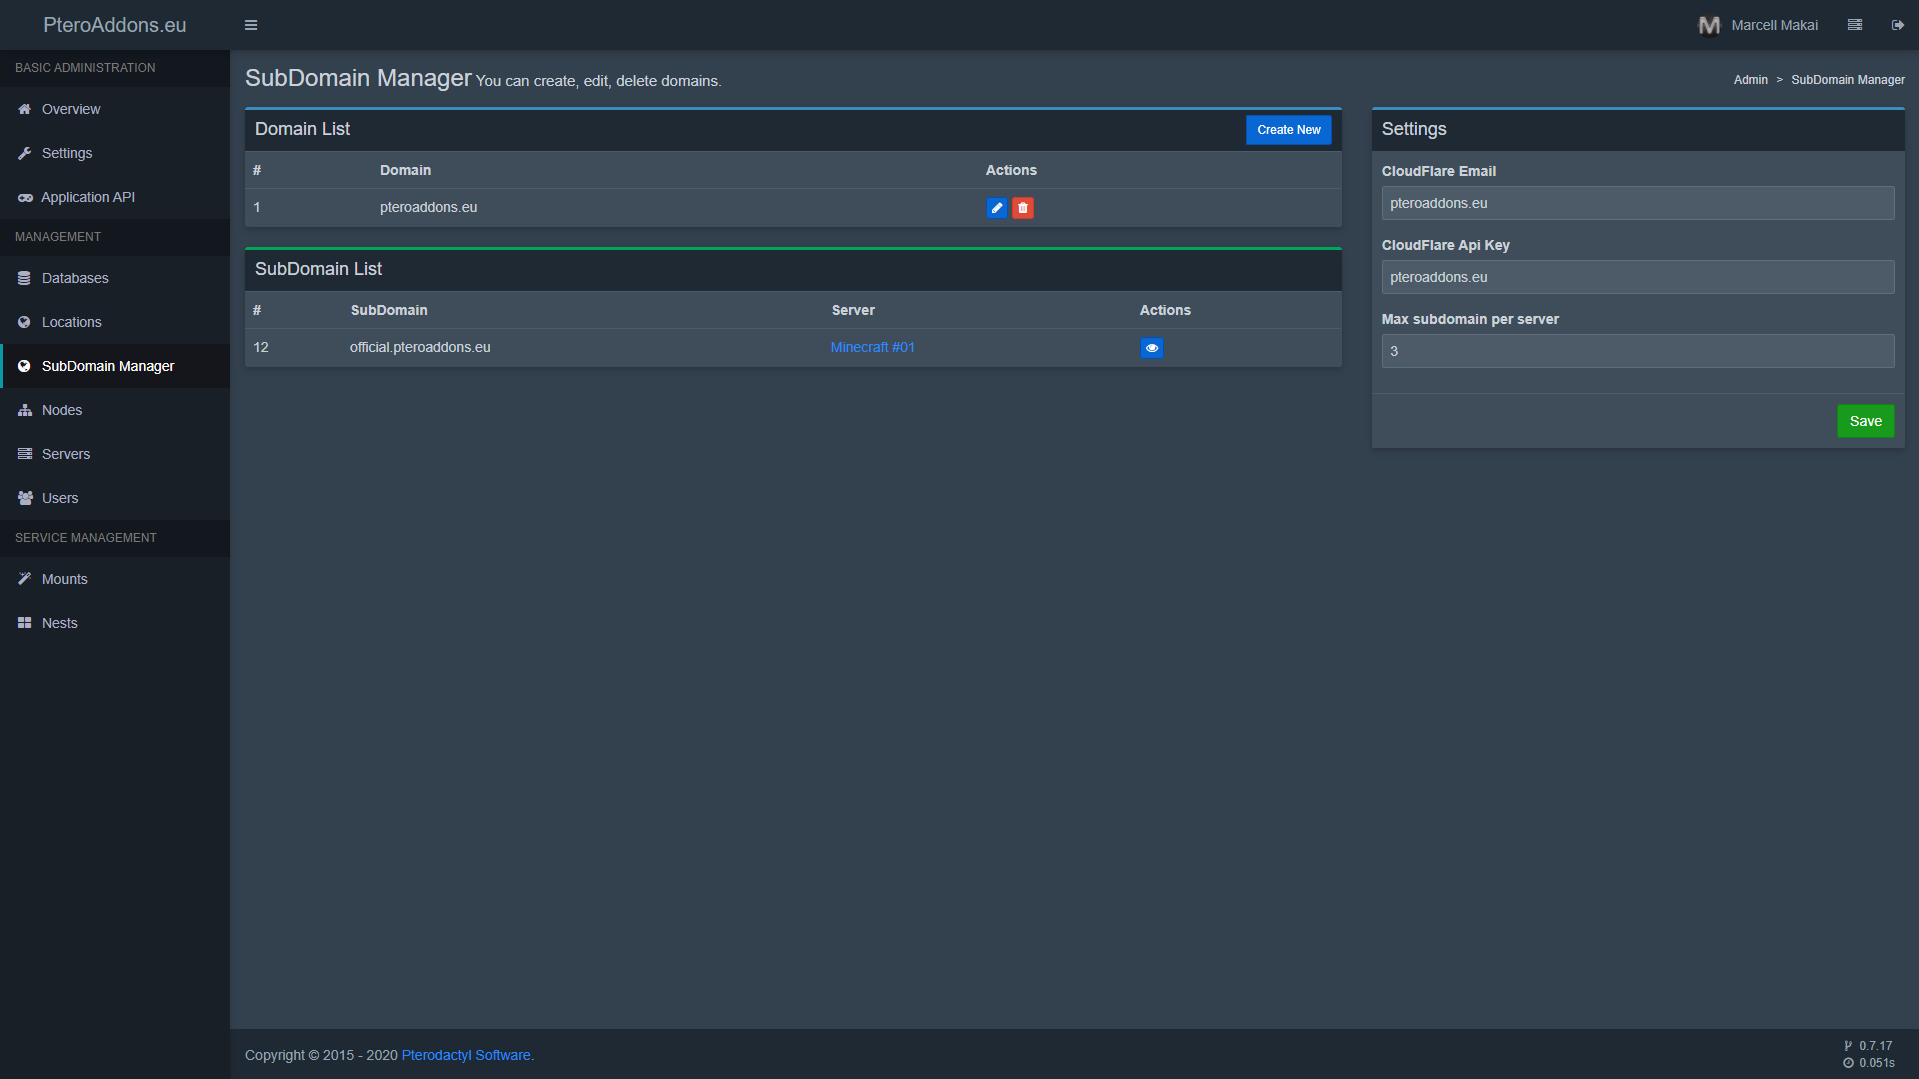Screen dimensions: 1919x1079
Task: Click the logout icon in header
Action: click(1897, 25)
